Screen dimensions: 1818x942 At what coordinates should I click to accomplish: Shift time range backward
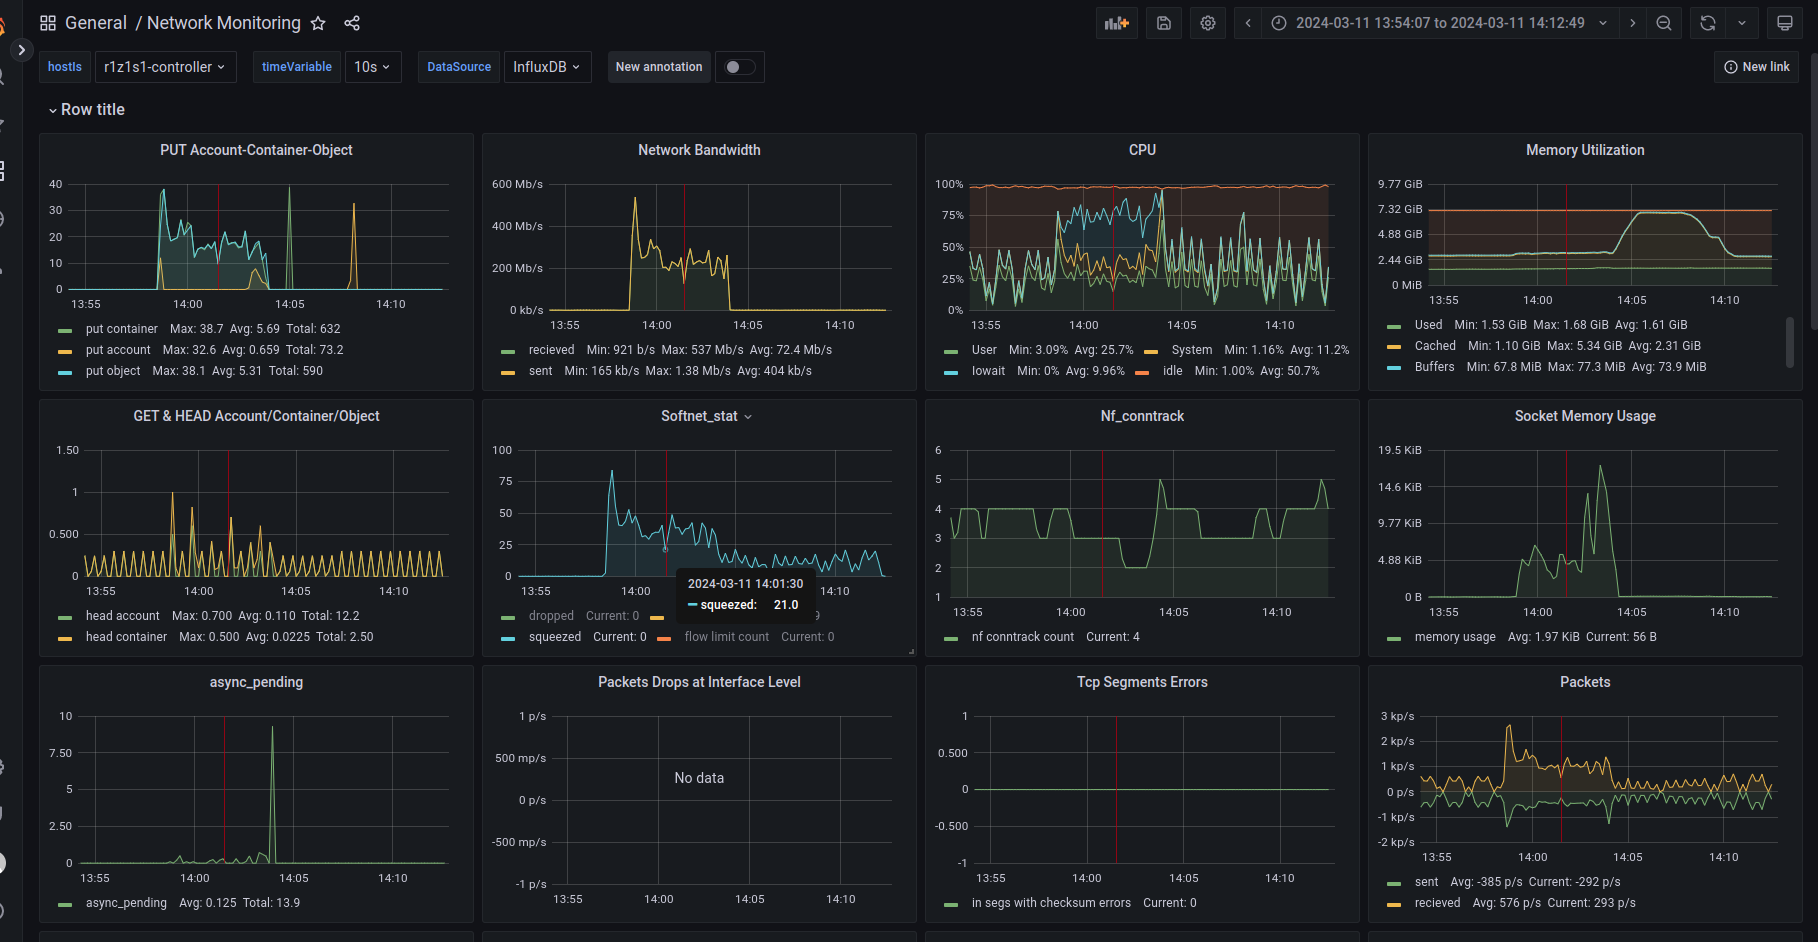point(1248,23)
